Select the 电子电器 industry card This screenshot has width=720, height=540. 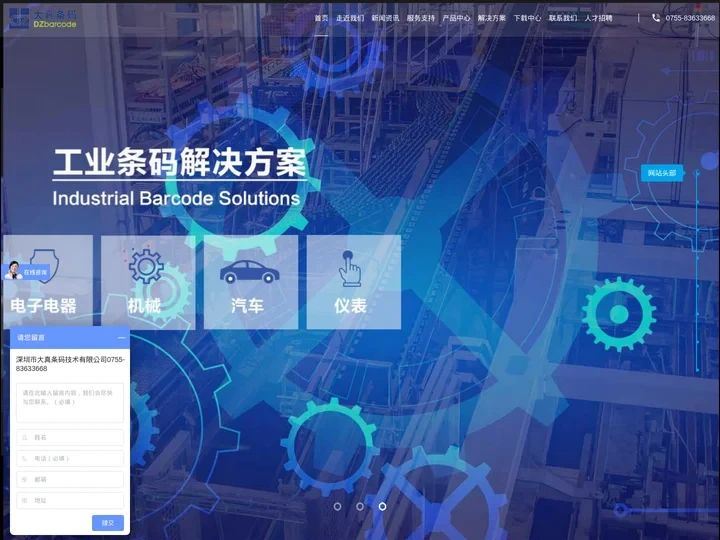46,282
